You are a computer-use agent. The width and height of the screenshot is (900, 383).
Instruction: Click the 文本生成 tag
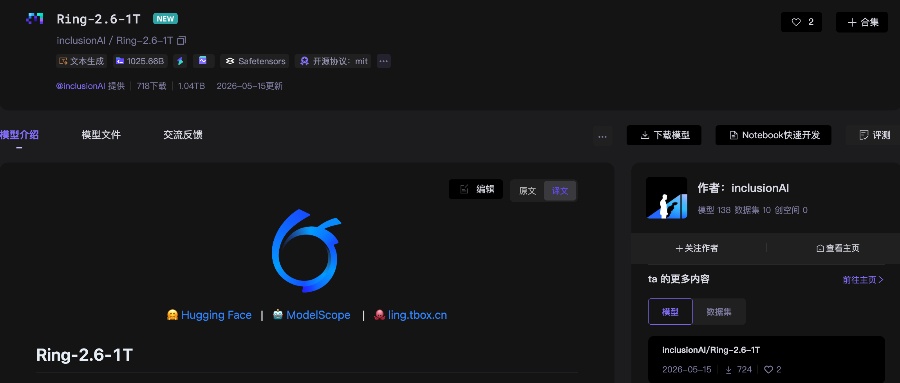pos(81,61)
